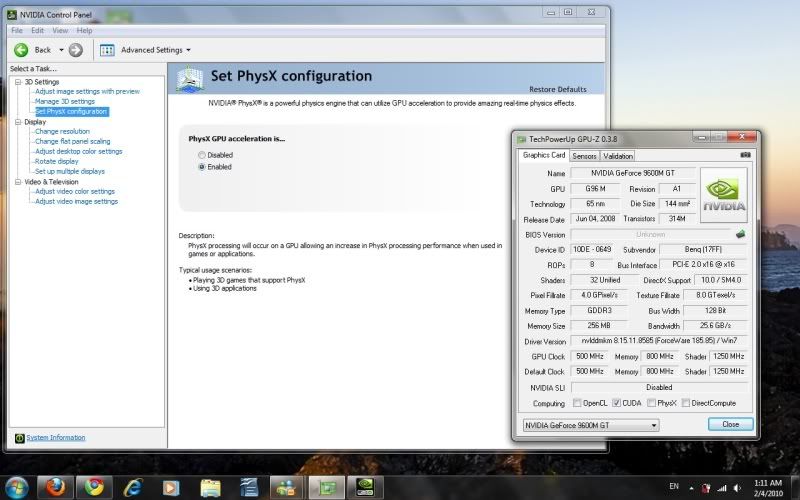Click the Driver Version field
The image size is (800, 500).
(x=659, y=341)
